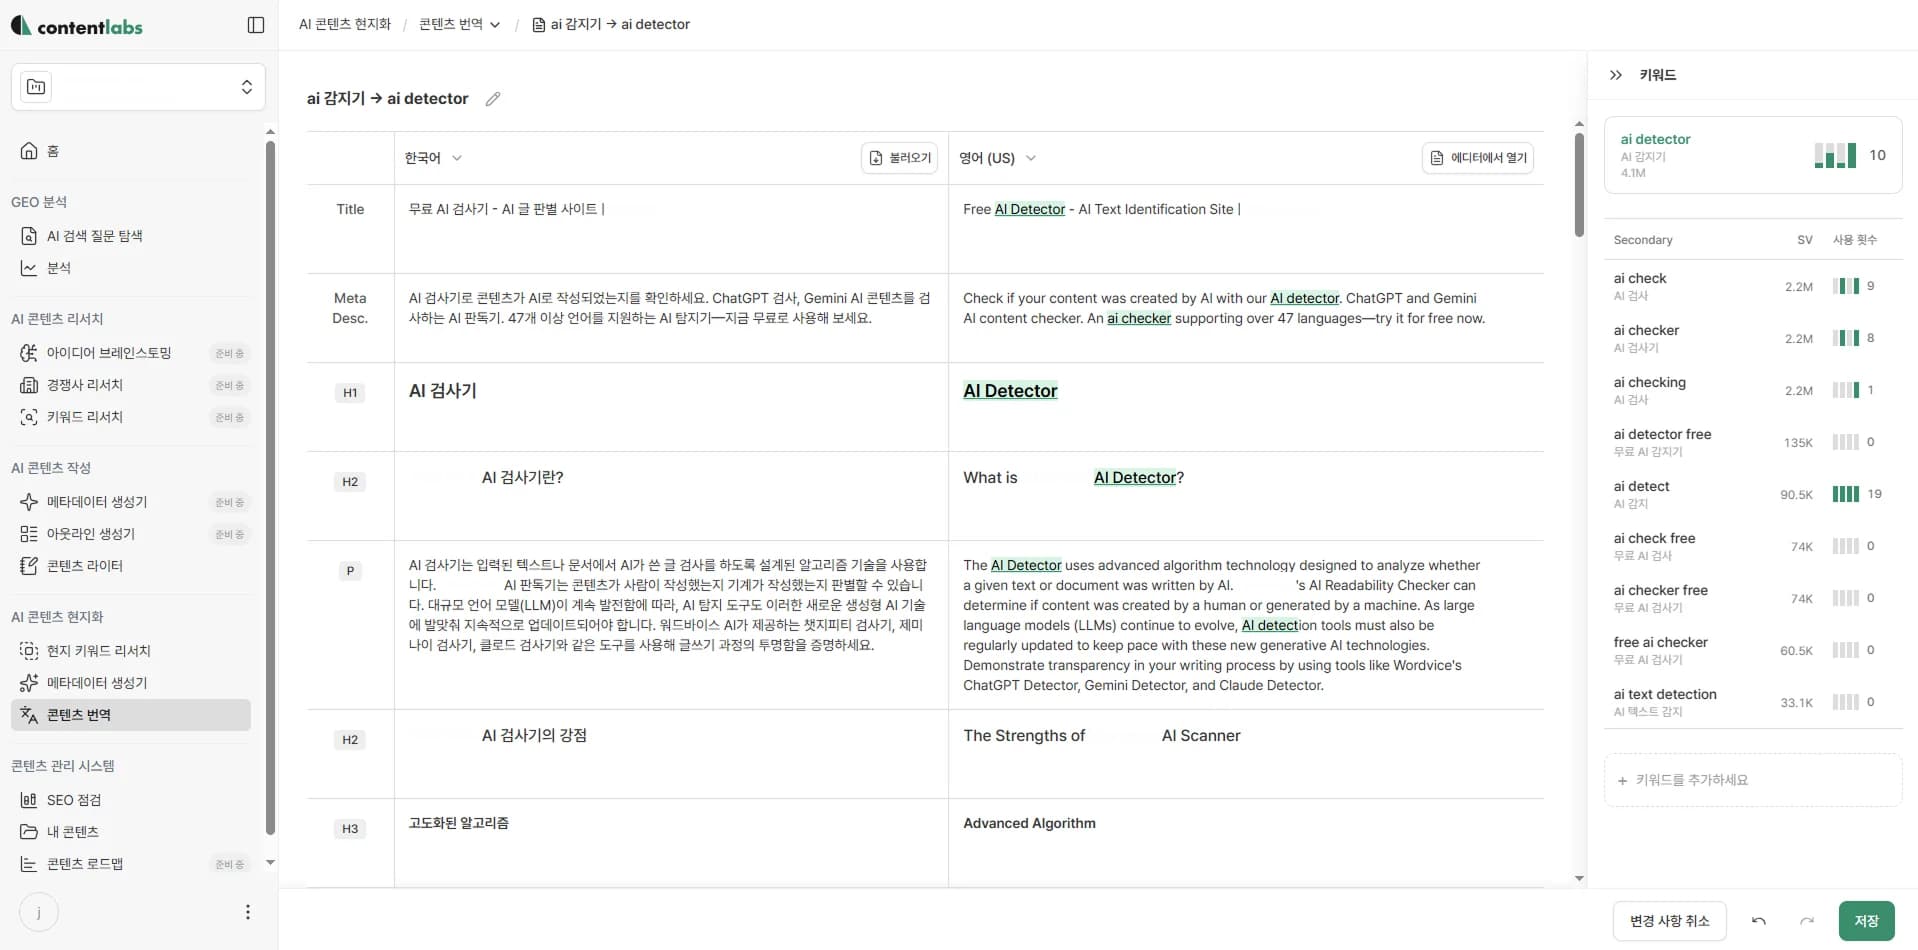Click the ai detector keyword link
The image size is (1918, 950).
tap(1655, 138)
